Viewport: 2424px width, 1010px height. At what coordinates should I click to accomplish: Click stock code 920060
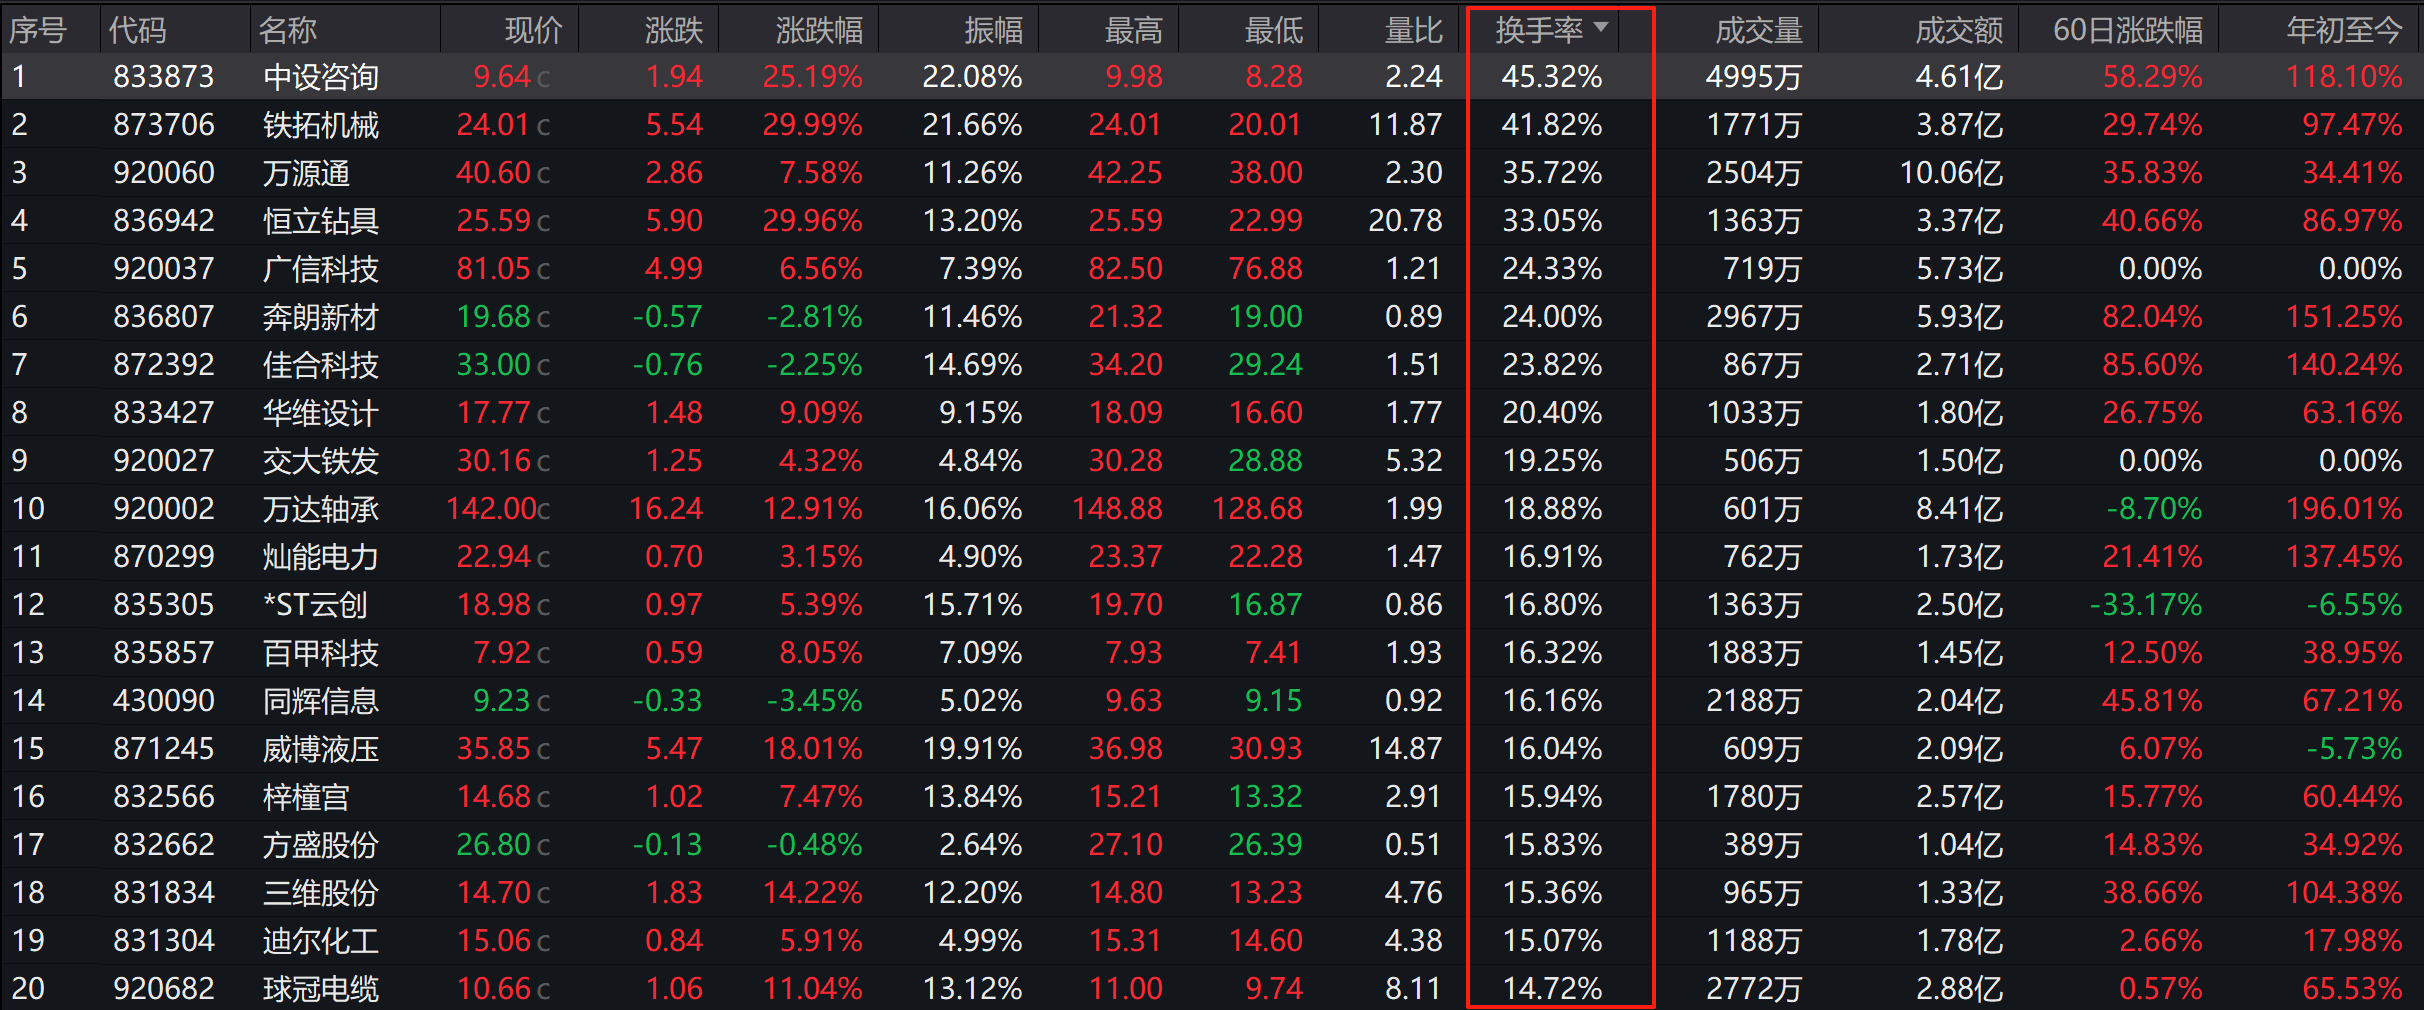(164, 173)
